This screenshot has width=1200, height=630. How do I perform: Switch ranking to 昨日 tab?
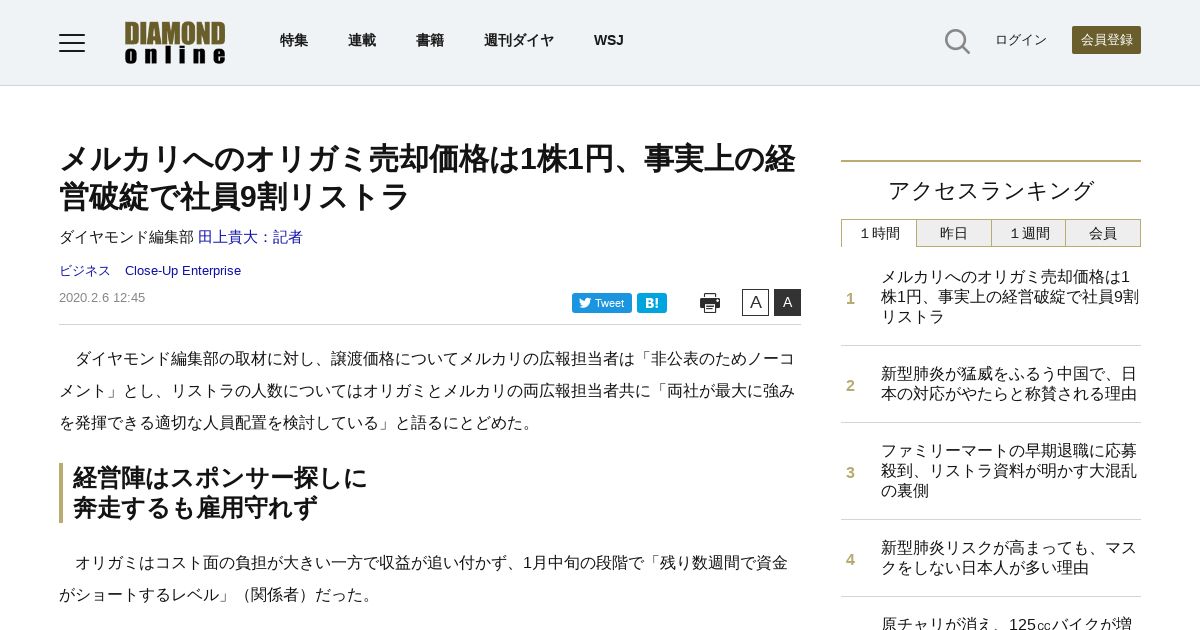pyautogui.click(x=954, y=233)
